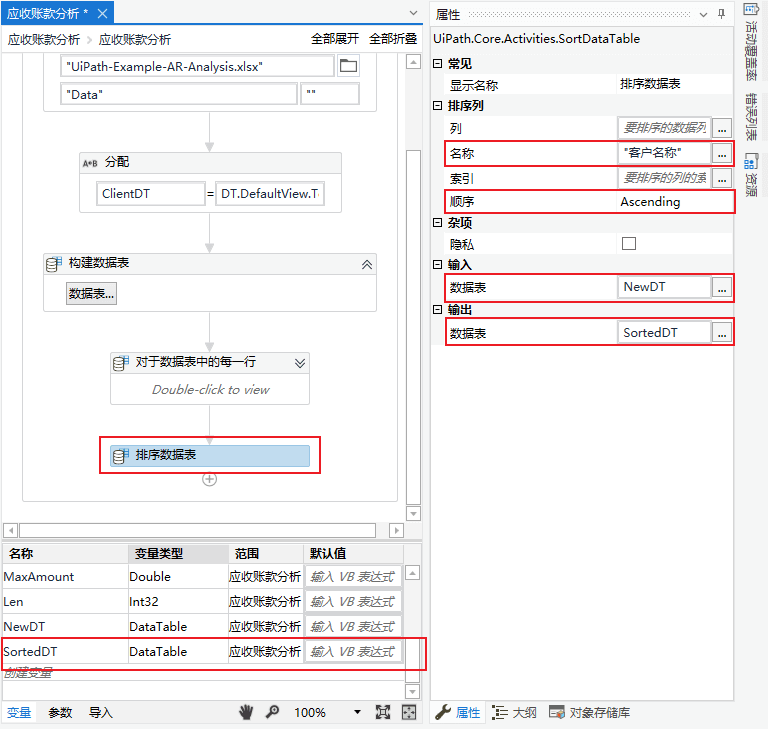Collapse the 构建数据表 activity
The width and height of the screenshot is (768, 729).
point(366,264)
